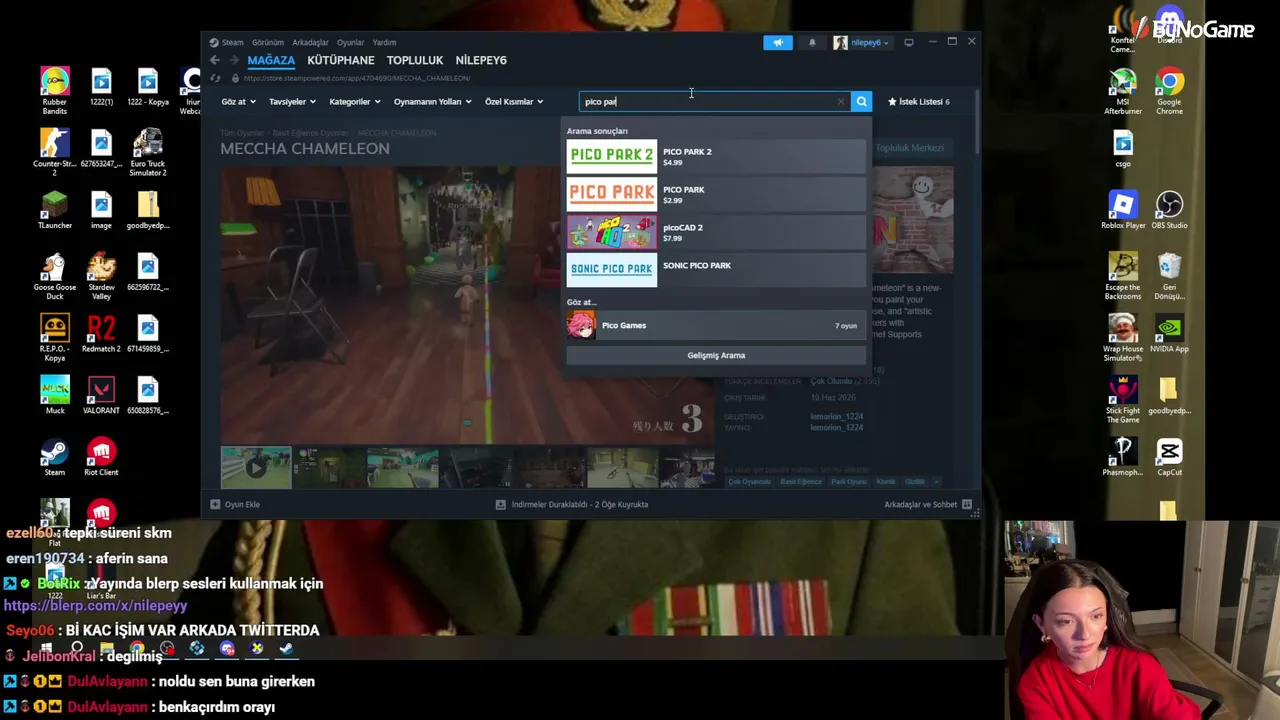Open the Yardım menu
The height and width of the screenshot is (720, 1280).
coord(384,42)
